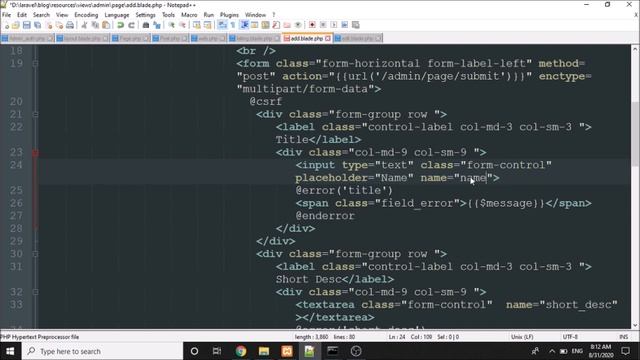Click the Close document toolbar icon
The image size is (640, 360).
[49, 25]
